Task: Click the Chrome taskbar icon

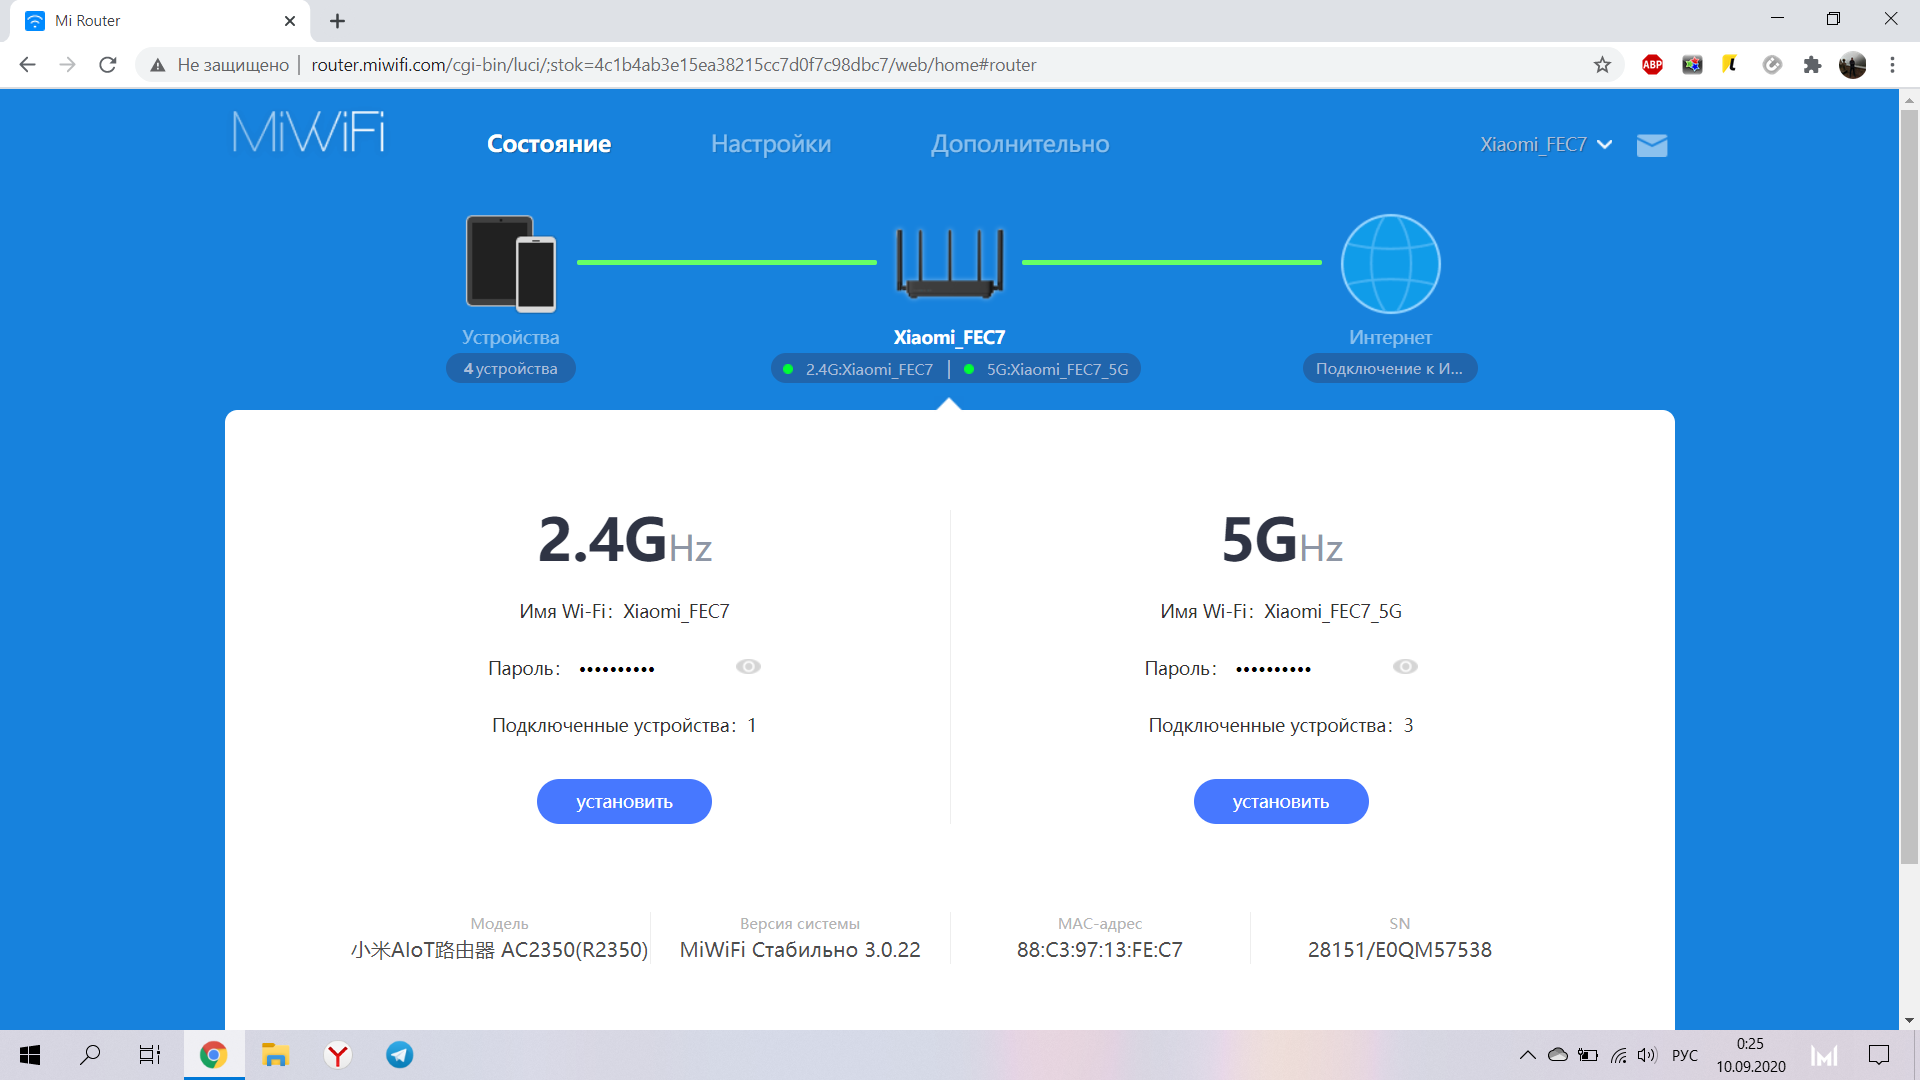Action: (213, 1055)
